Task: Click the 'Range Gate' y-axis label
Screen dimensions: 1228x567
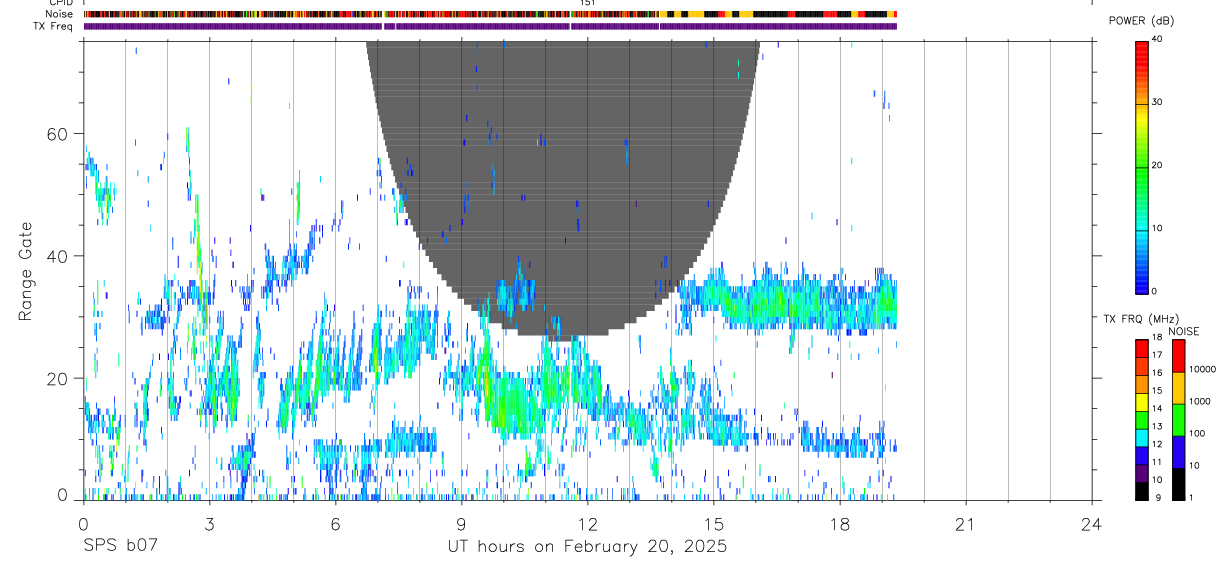Action: (x=26, y=271)
